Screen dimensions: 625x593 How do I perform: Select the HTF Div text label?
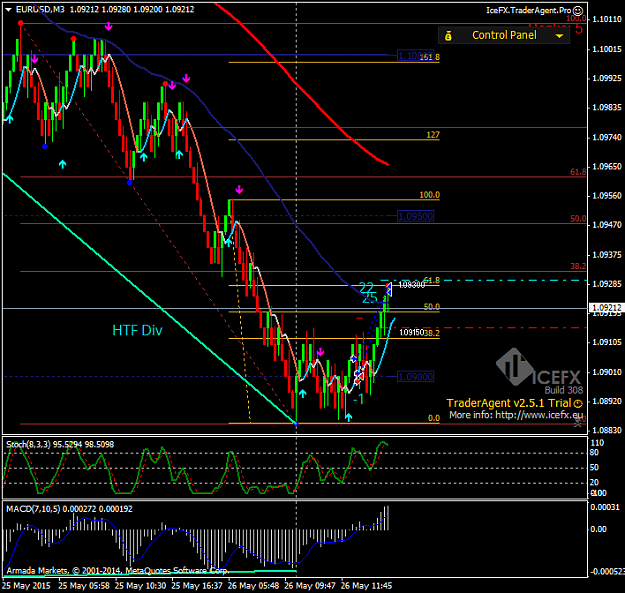137,330
